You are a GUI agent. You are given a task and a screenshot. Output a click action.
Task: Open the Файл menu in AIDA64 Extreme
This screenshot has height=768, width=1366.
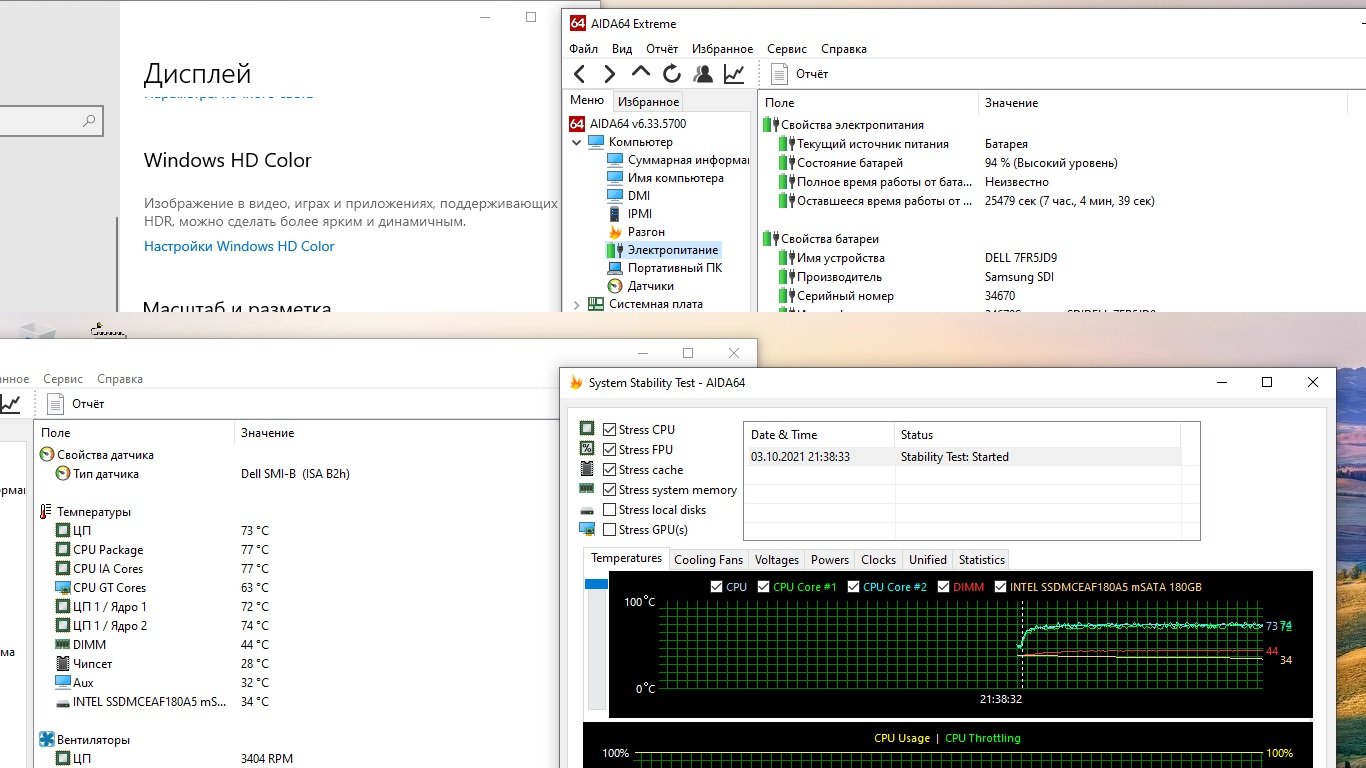point(584,49)
